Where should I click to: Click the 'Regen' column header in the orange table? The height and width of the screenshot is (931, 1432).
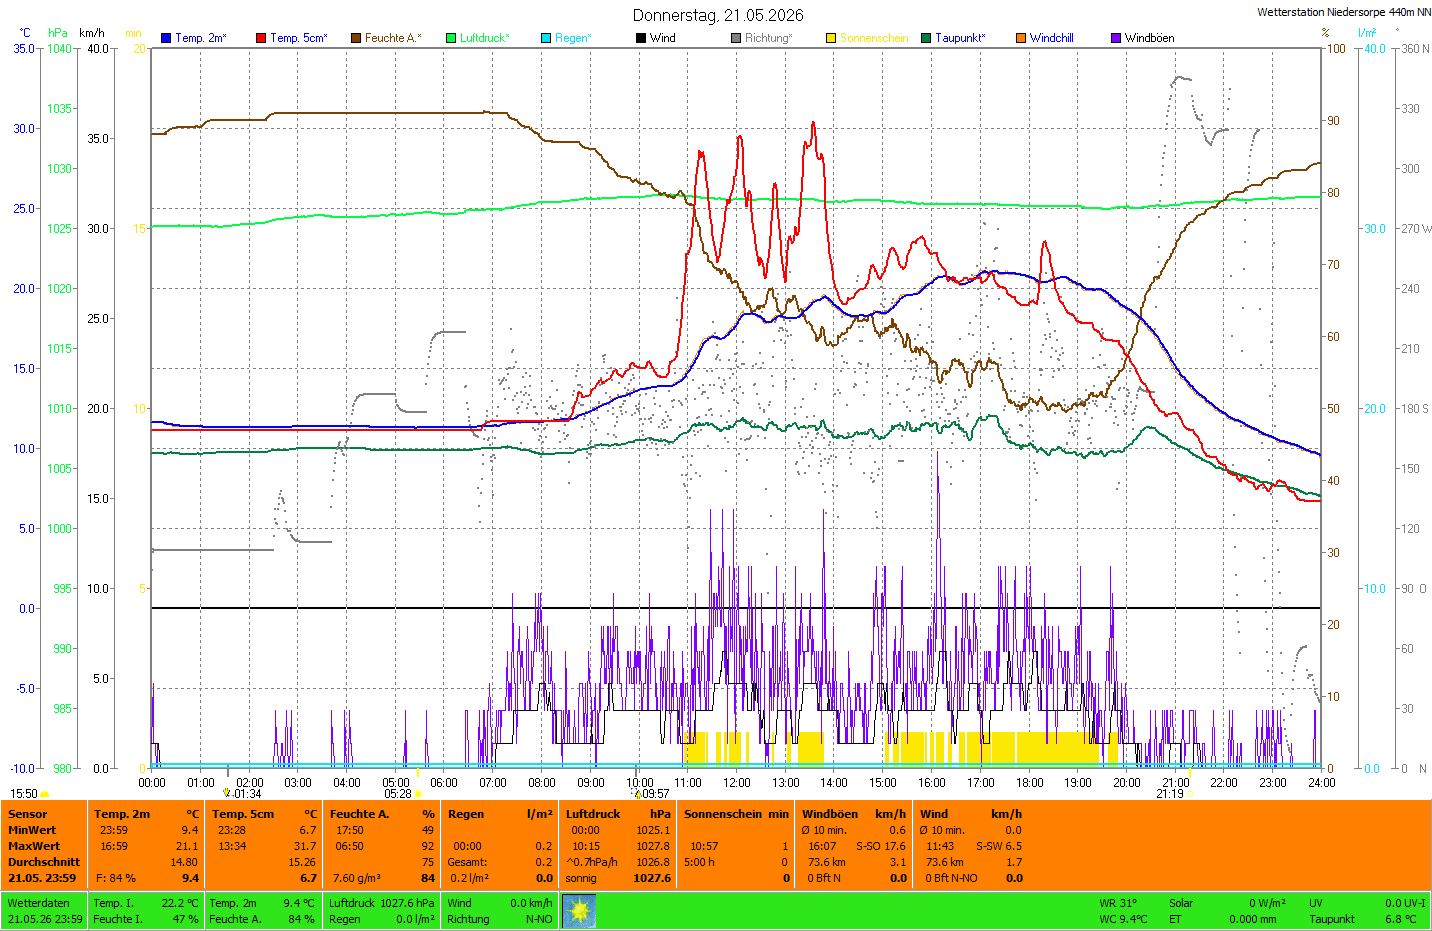466,814
